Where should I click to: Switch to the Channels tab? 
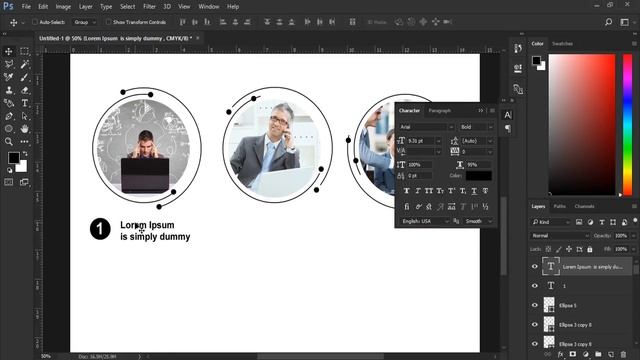(584, 207)
